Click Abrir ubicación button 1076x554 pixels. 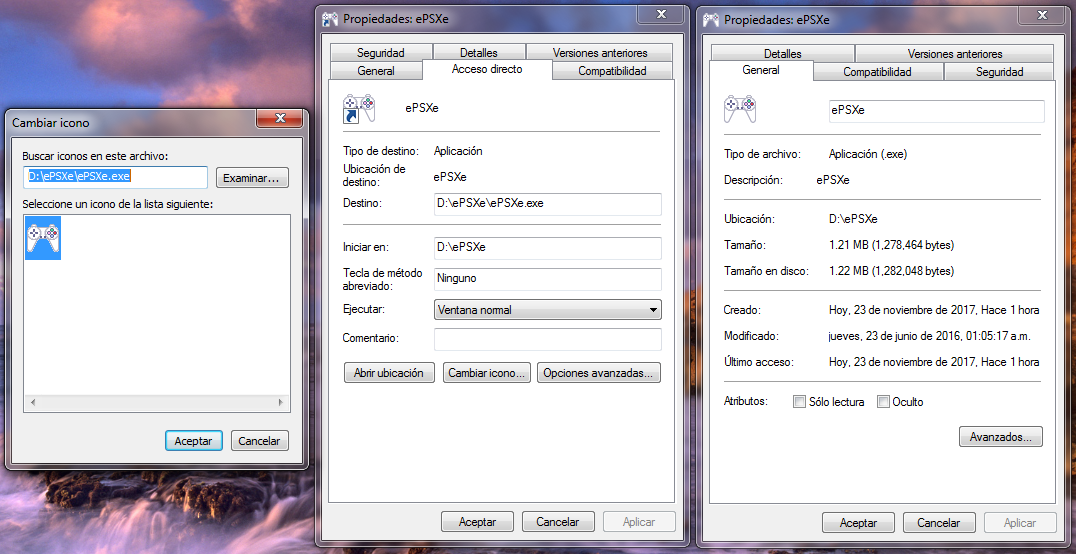(389, 373)
